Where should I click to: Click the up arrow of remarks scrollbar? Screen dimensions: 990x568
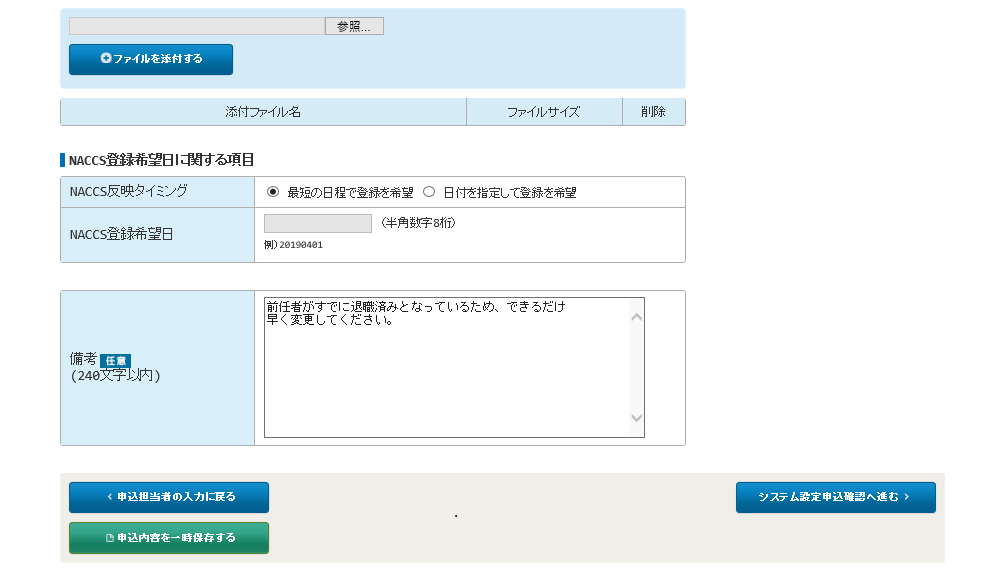(636, 317)
